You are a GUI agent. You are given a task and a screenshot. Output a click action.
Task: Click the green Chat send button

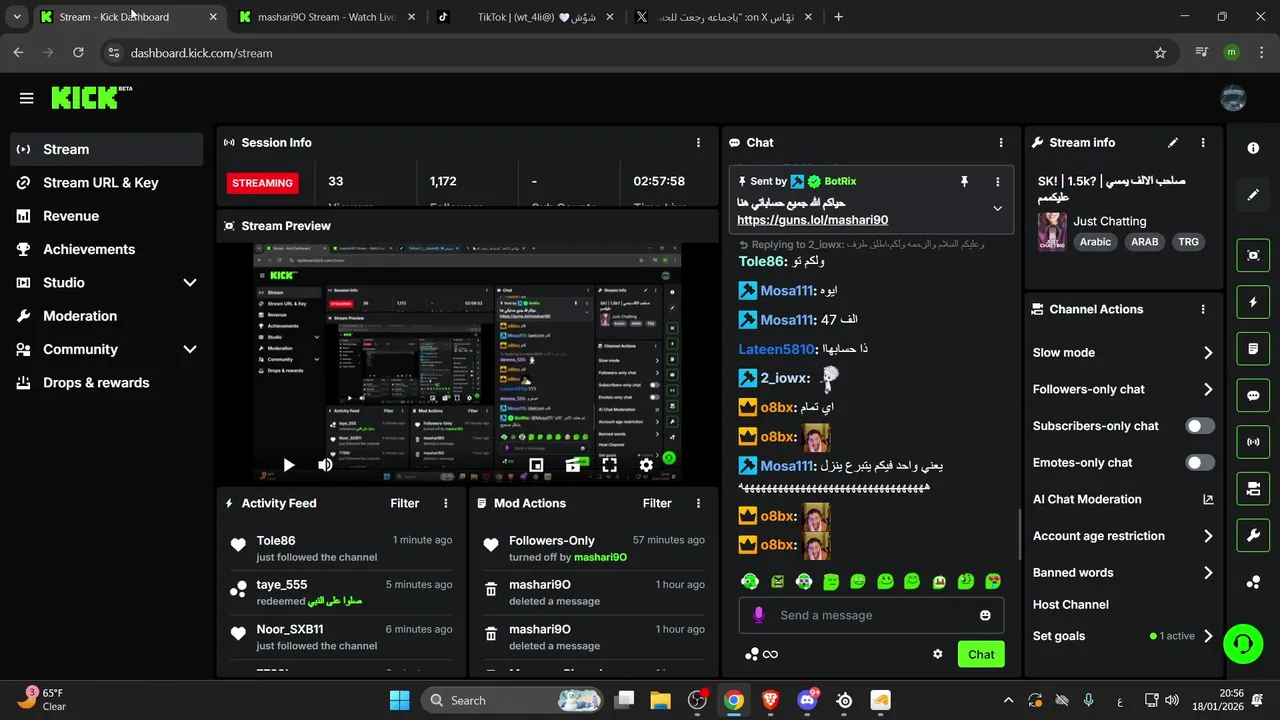[x=981, y=654]
